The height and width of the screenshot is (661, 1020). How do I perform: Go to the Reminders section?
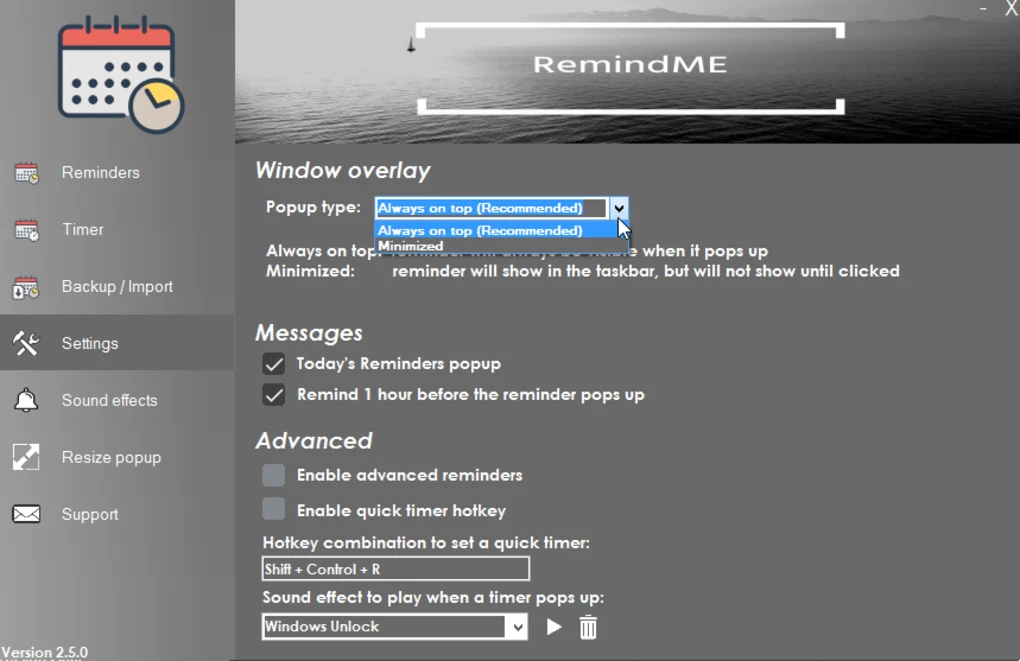pyautogui.click(x=100, y=172)
